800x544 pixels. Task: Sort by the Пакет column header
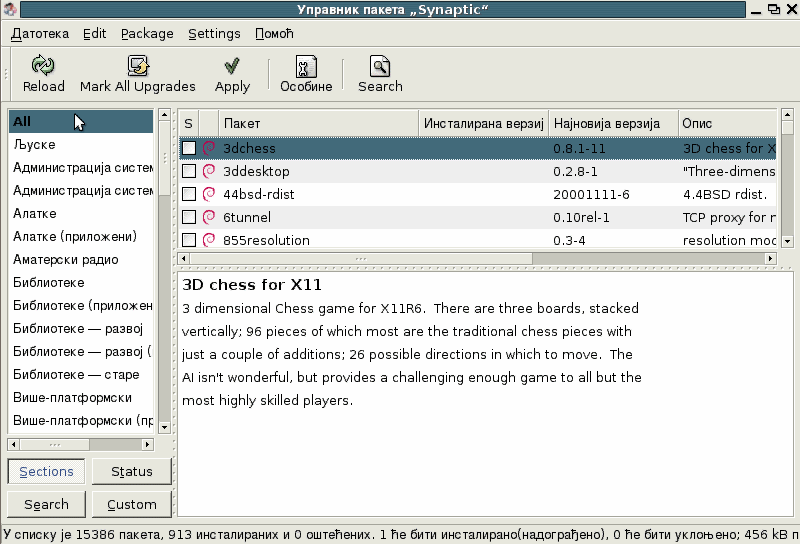[319, 123]
